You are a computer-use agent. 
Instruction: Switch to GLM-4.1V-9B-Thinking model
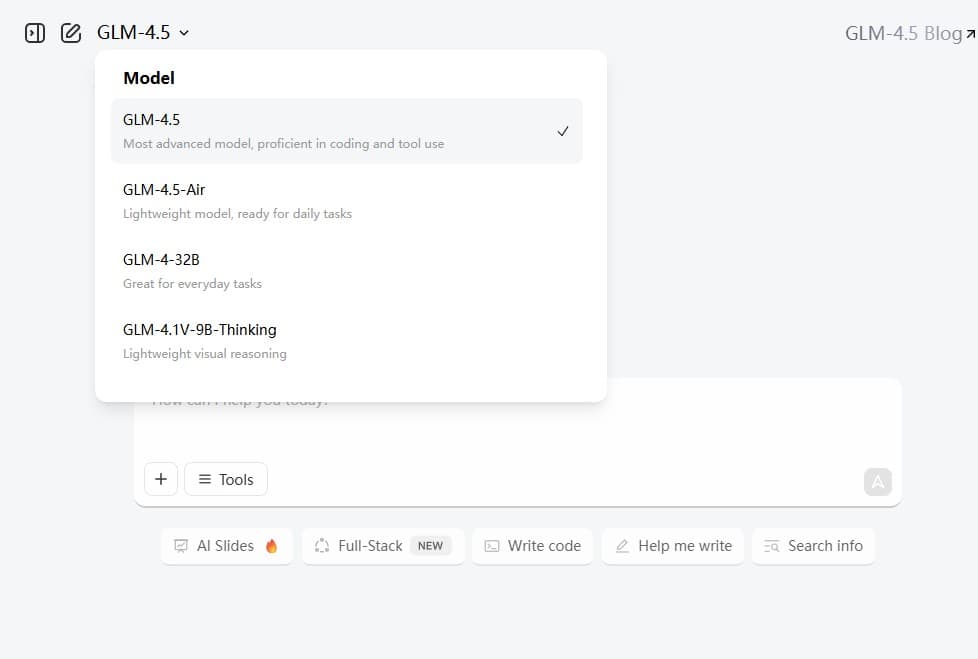pyautogui.click(x=347, y=340)
